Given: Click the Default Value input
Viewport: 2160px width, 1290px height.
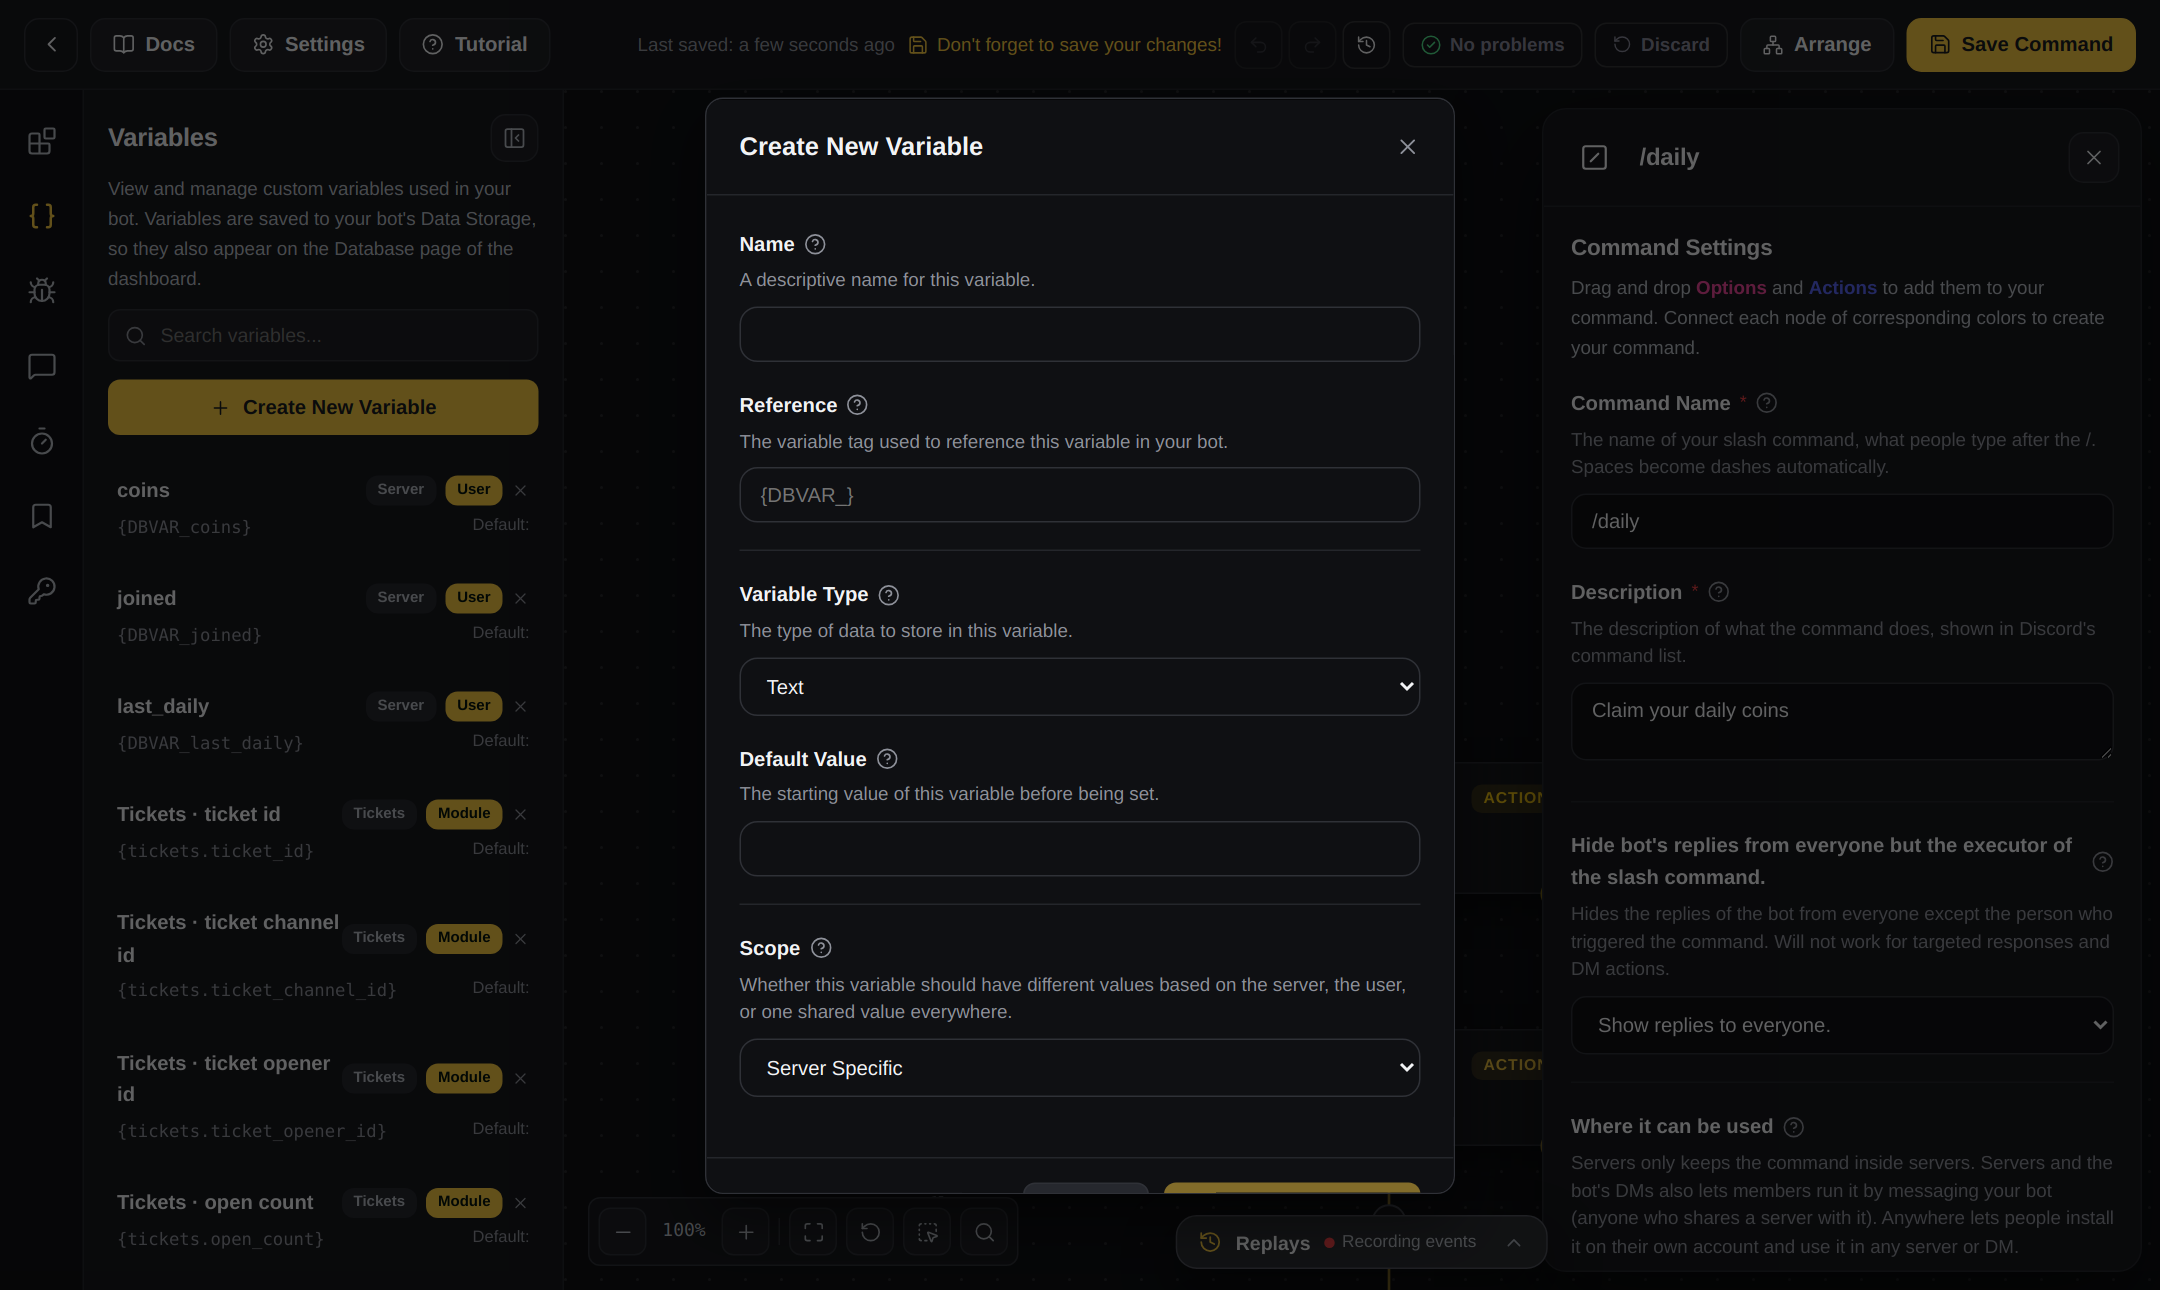Looking at the screenshot, I should click(1079, 849).
